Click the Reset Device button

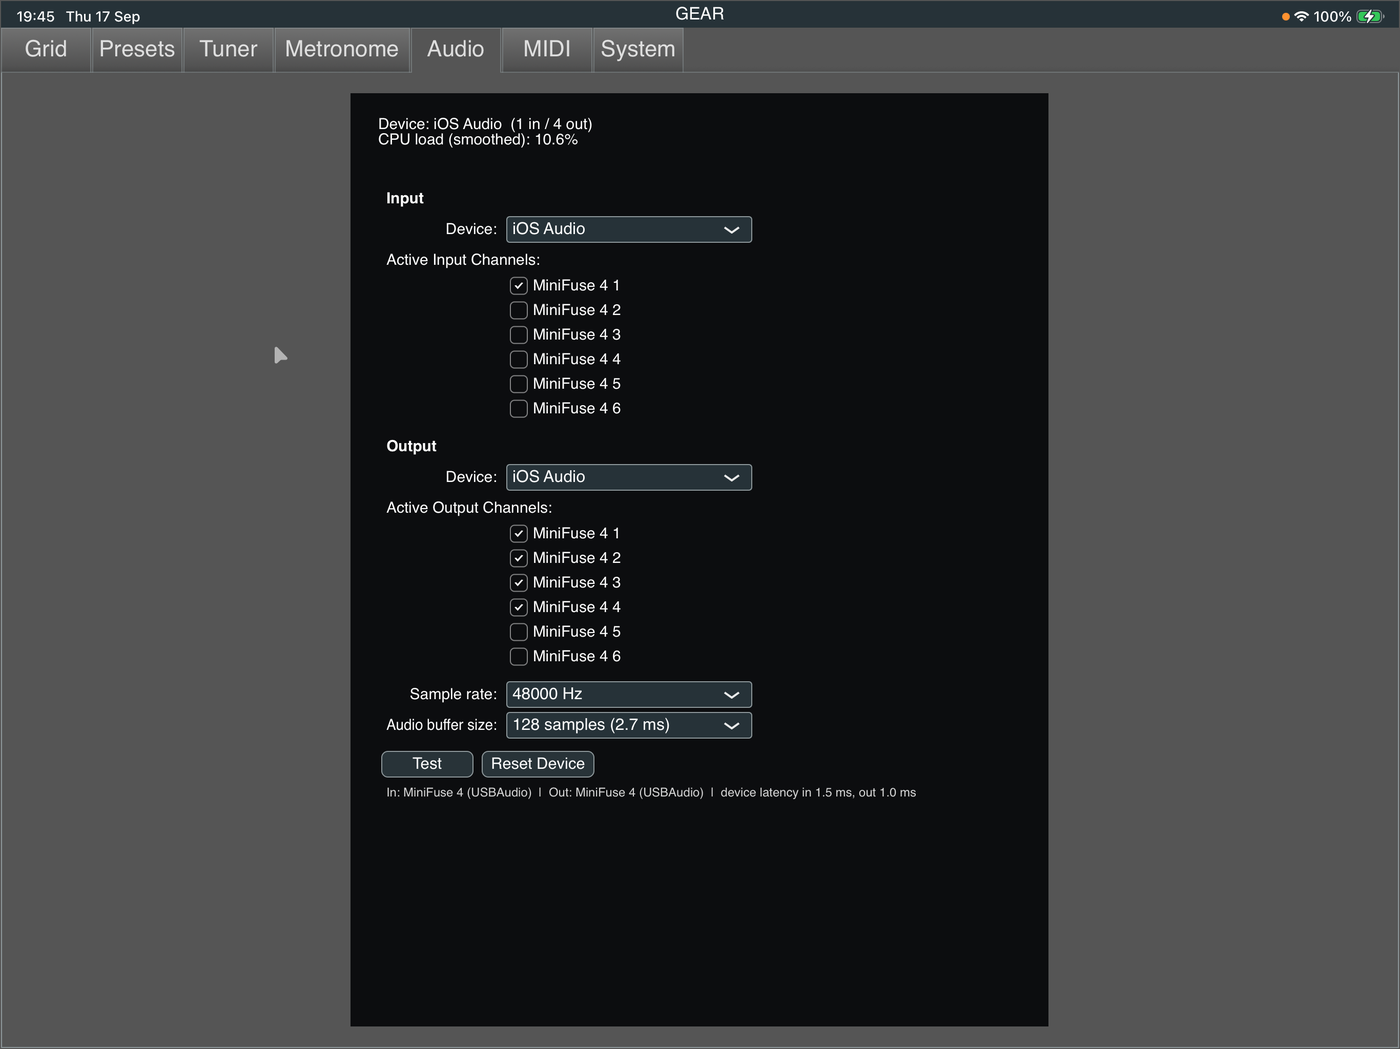(x=538, y=764)
